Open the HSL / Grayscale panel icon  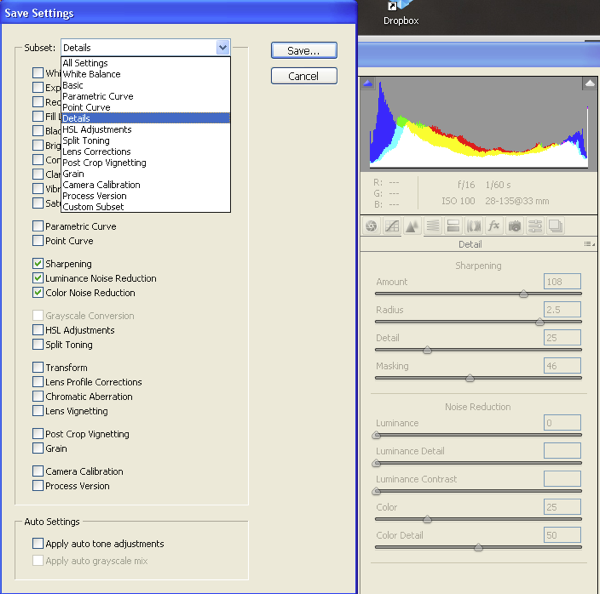pyautogui.click(x=433, y=226)
